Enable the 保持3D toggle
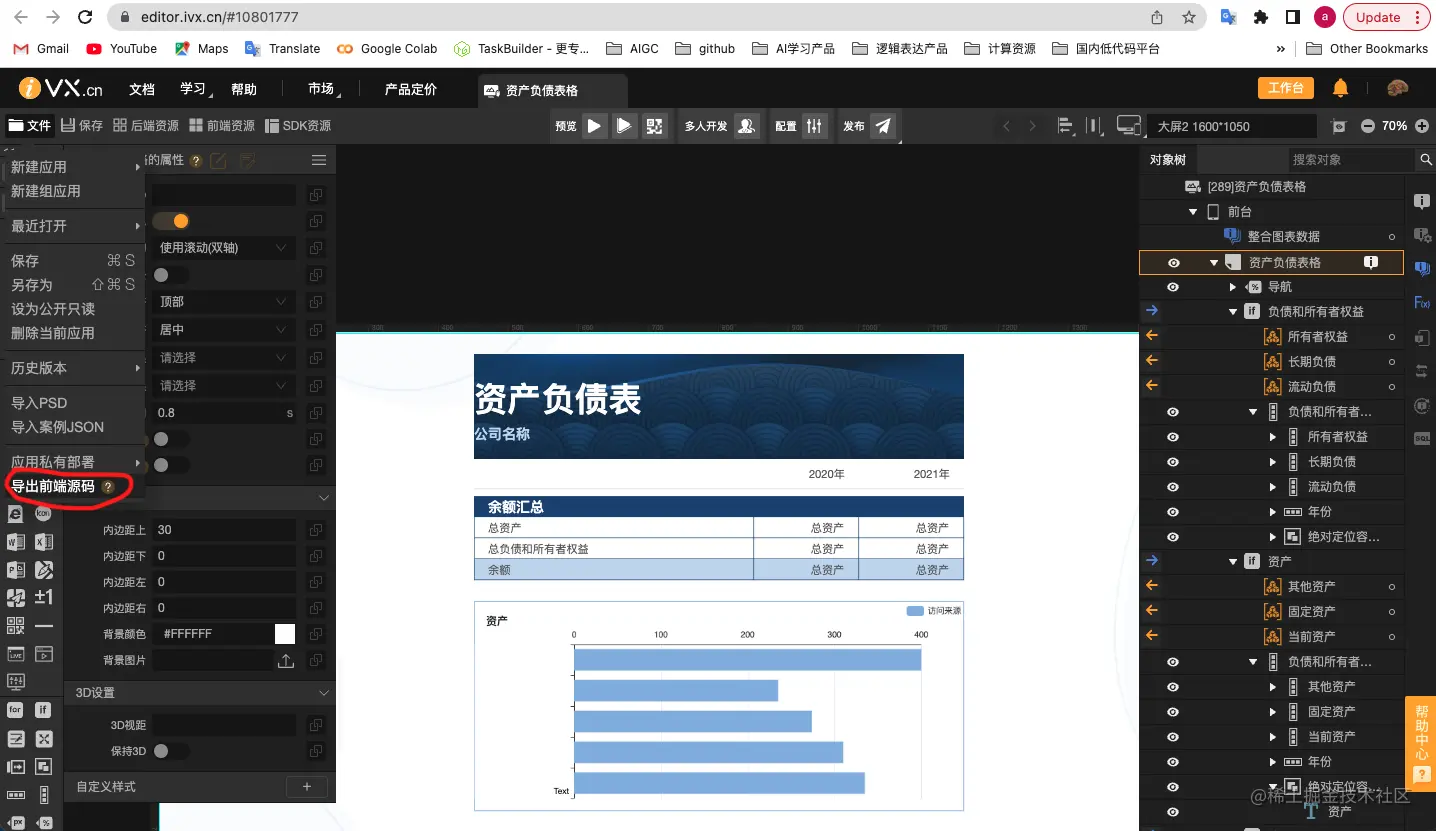Screen dimensions: 1436x831 click(172, 751)
